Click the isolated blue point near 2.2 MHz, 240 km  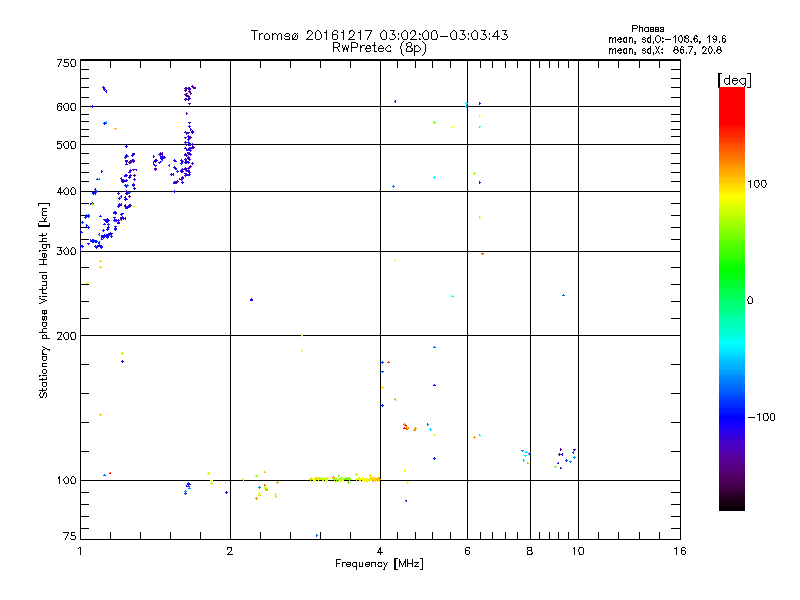[251, 299]
